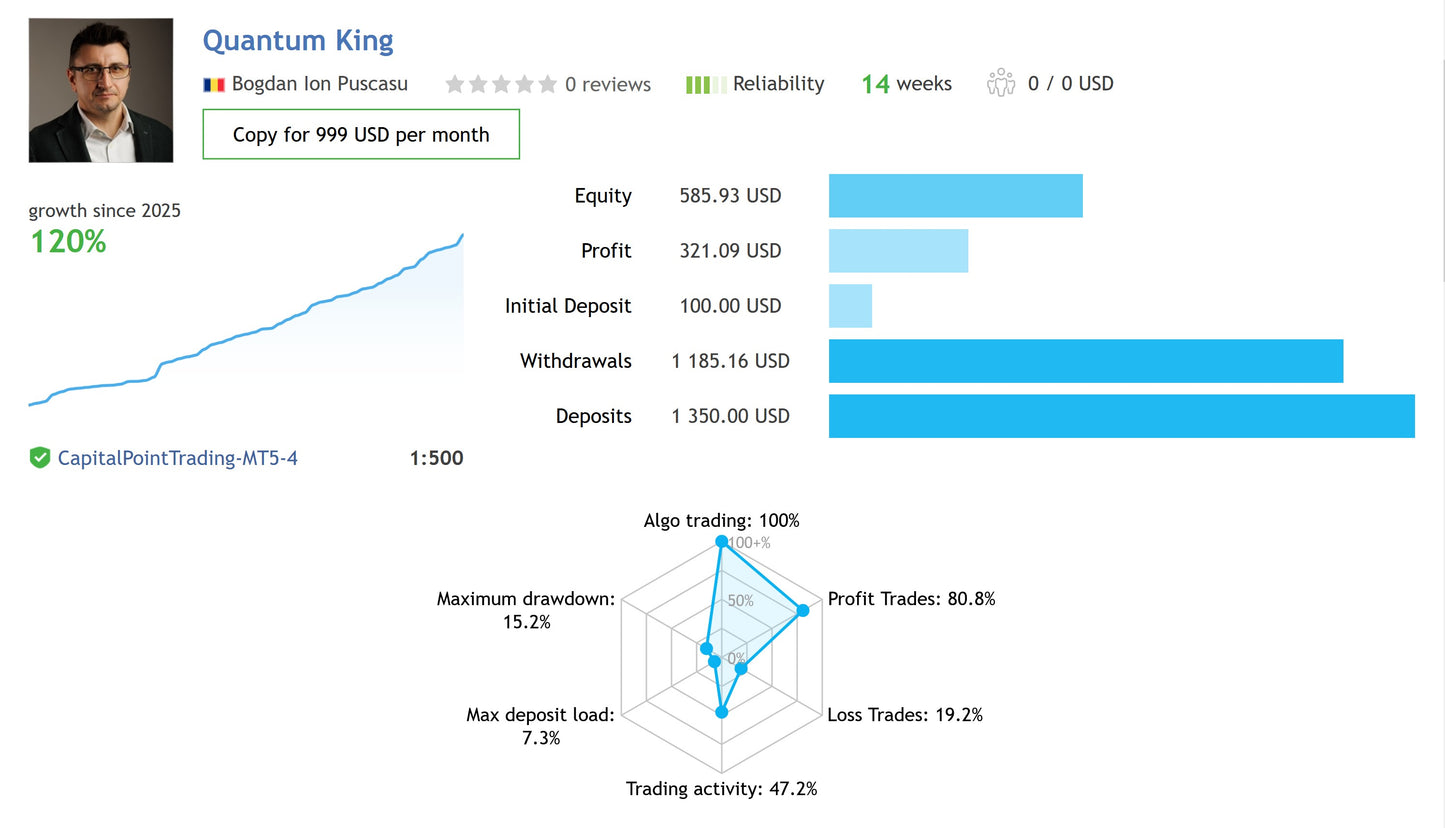Viewport: 1445px width, 828px height.
Task: Click the Copy for 999 USD per month button
Action: pyautogui.click(x=361, y=134)
